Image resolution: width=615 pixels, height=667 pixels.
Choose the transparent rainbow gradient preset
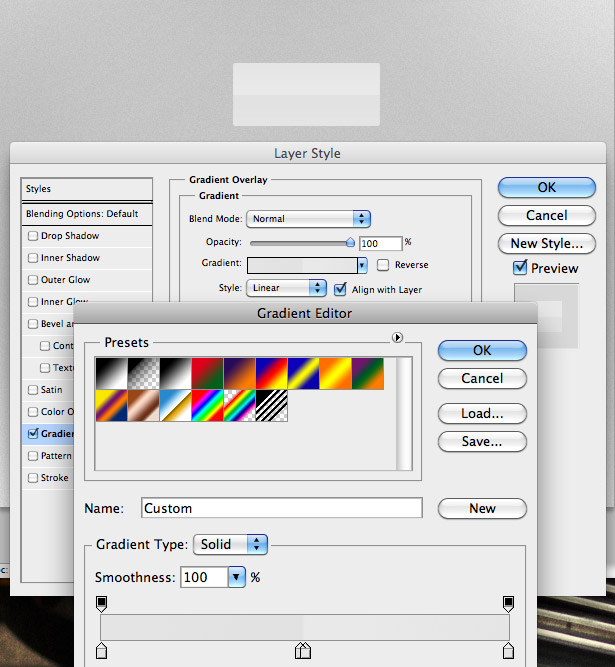[239, 405]
